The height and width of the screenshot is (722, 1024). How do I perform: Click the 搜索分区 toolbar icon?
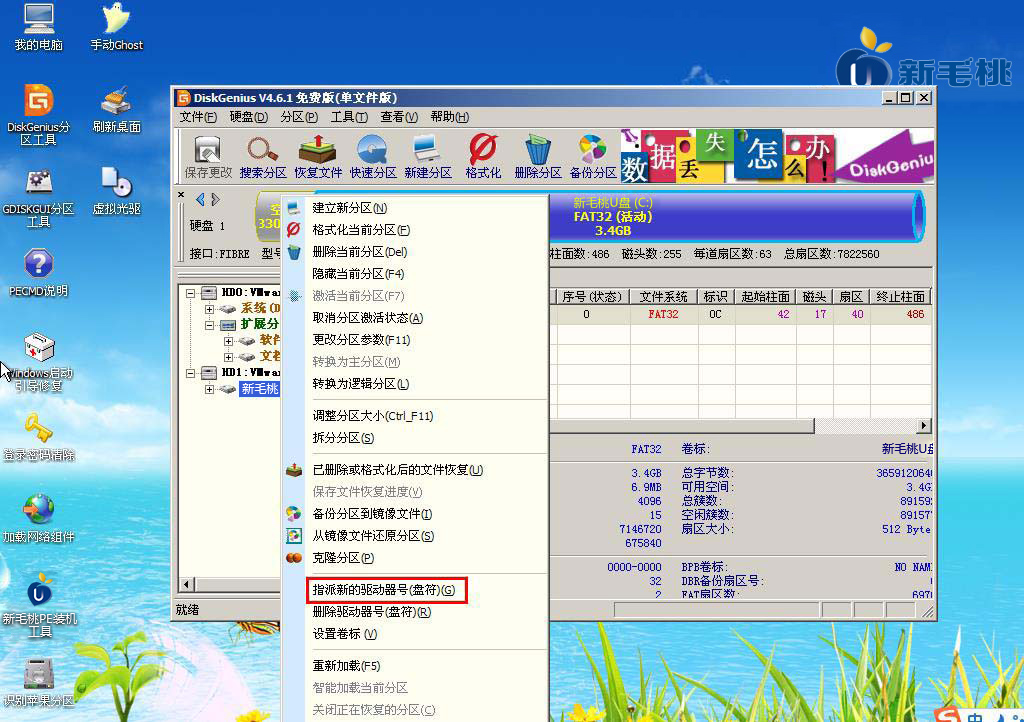263,157
